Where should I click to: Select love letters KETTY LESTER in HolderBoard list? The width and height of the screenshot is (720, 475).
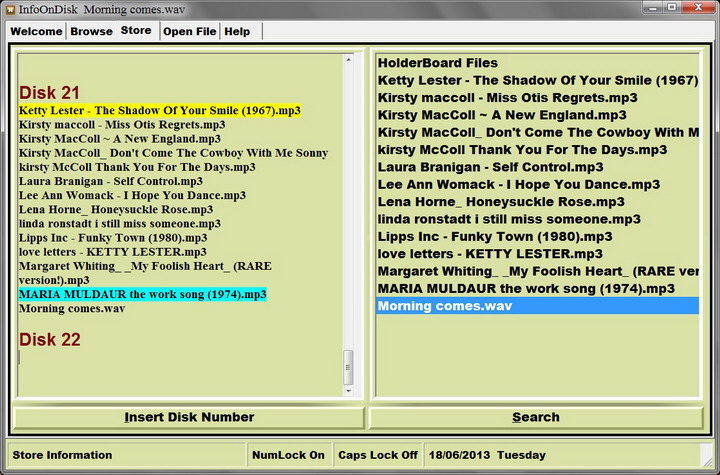pos(537,254)
